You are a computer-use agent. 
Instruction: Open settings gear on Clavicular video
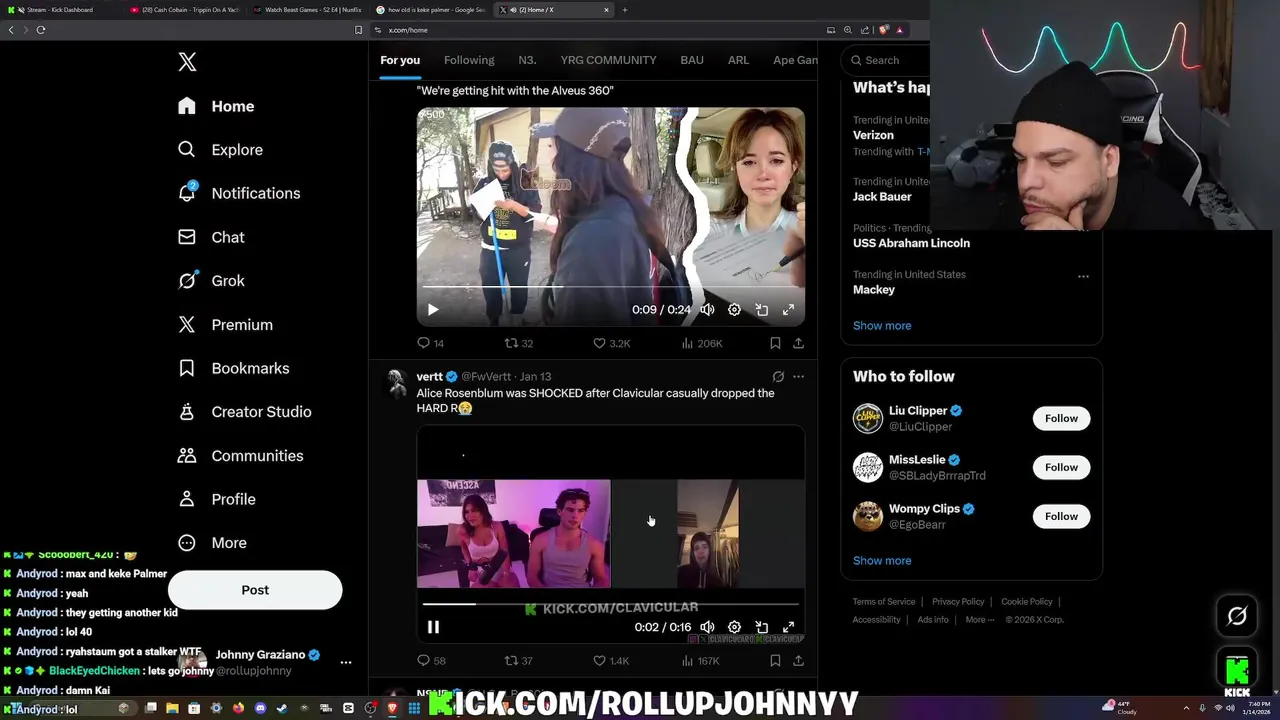tap(734, 627)
